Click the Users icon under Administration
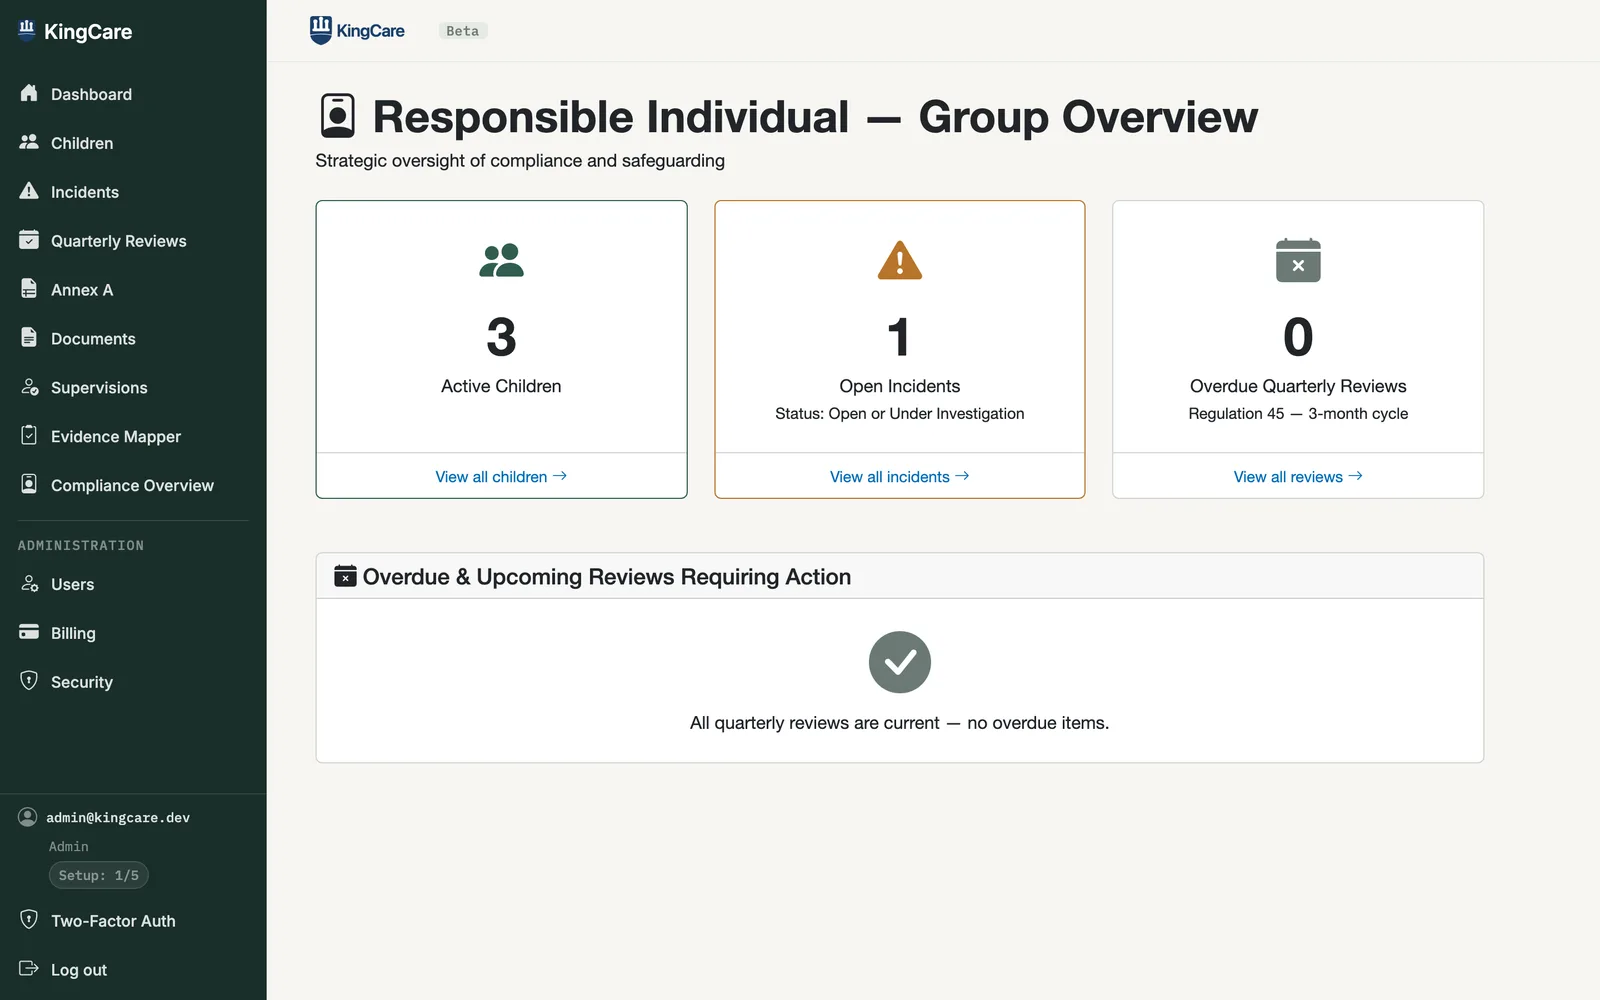 click(x=29, y=584)
